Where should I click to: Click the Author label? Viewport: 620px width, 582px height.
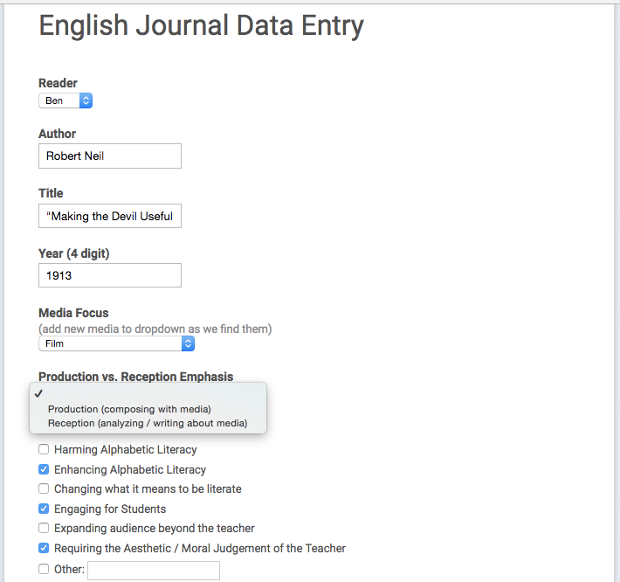(57, 134)
